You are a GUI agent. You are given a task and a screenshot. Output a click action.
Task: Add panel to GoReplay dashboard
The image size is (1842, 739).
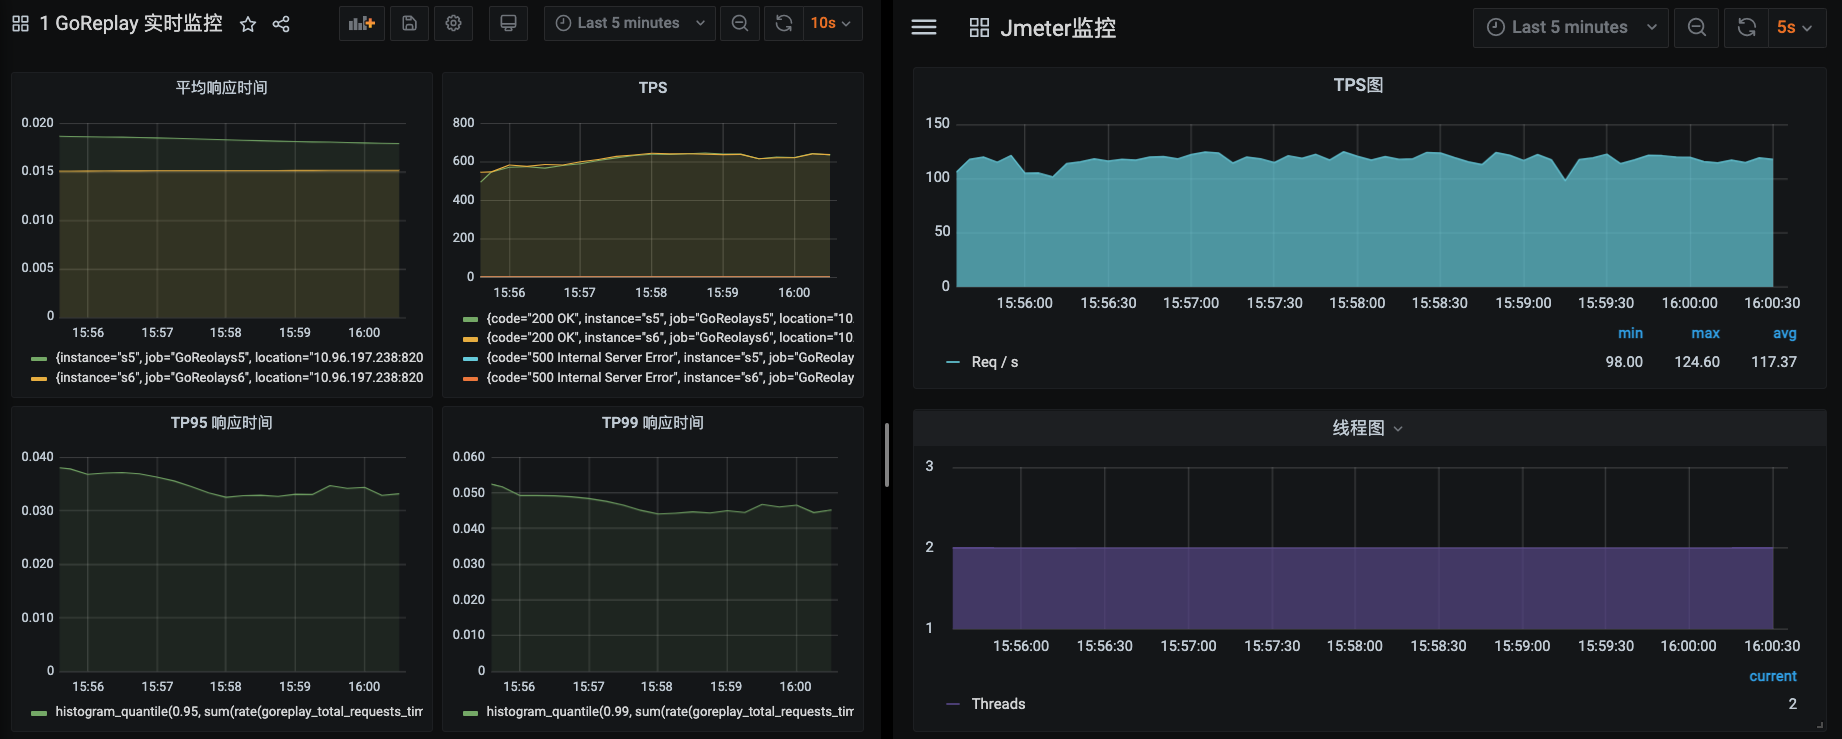coord(362,23)
